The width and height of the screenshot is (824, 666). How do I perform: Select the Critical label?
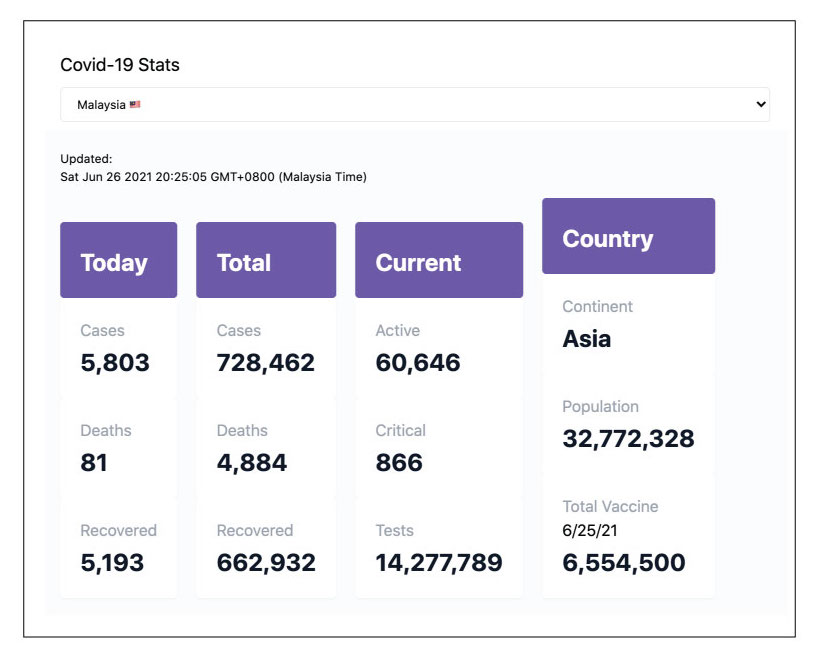tap(400, 431)
